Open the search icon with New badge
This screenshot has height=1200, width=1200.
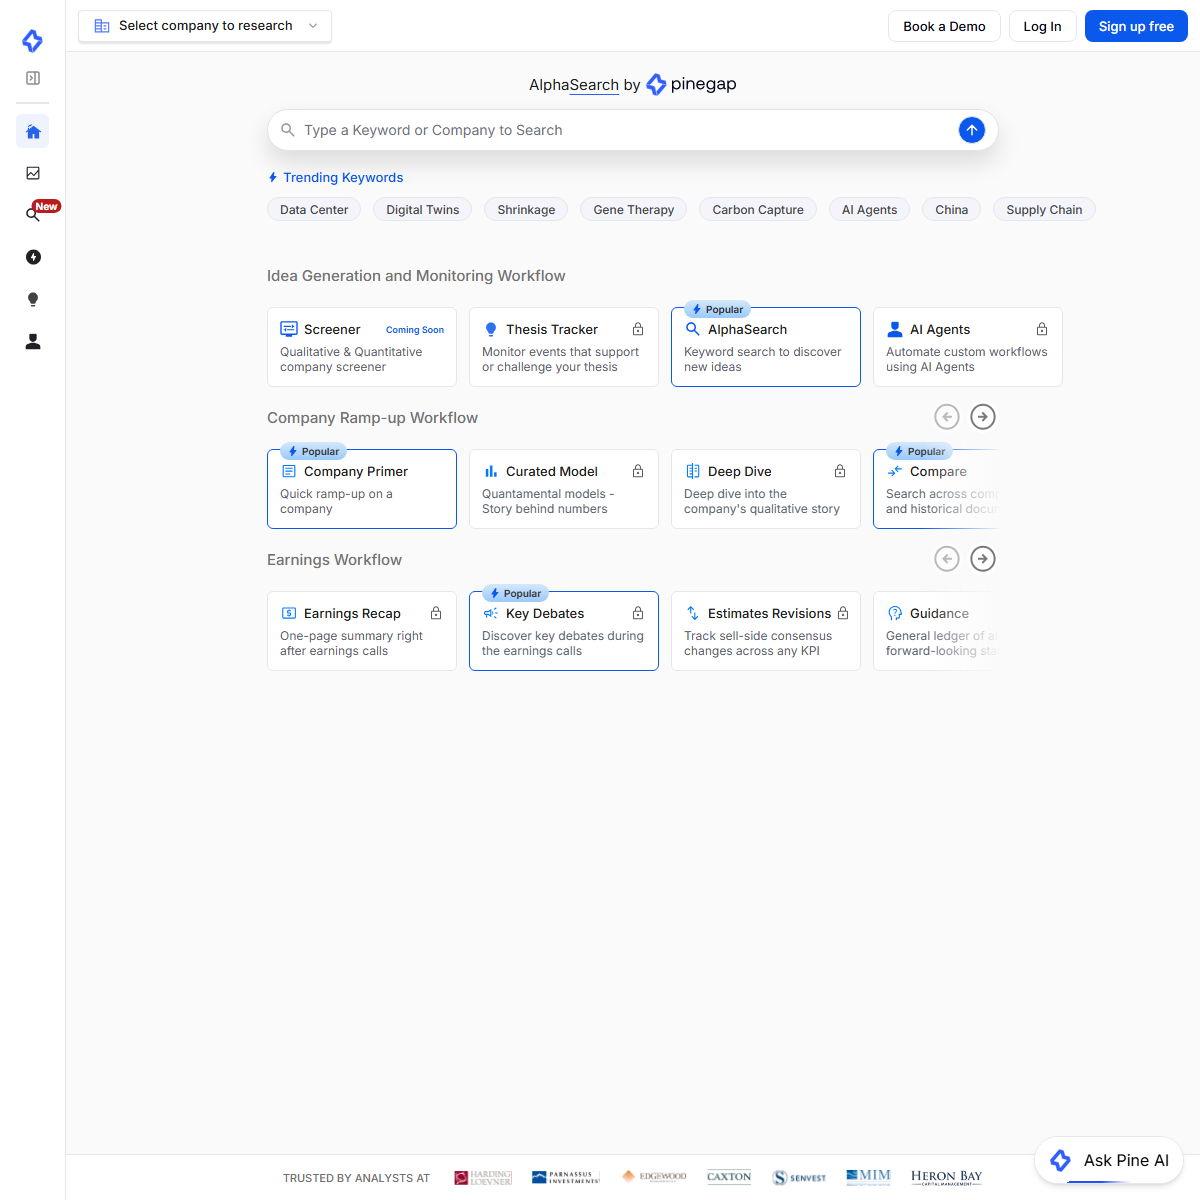click(x=33, y=214)
